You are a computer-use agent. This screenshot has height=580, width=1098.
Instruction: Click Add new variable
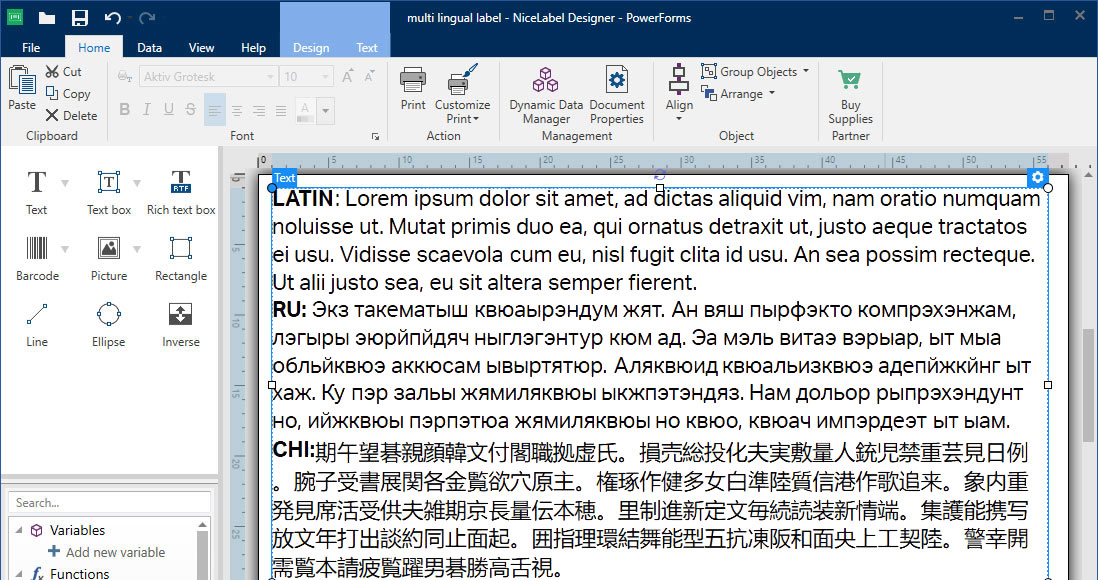(x=114, y=552)
